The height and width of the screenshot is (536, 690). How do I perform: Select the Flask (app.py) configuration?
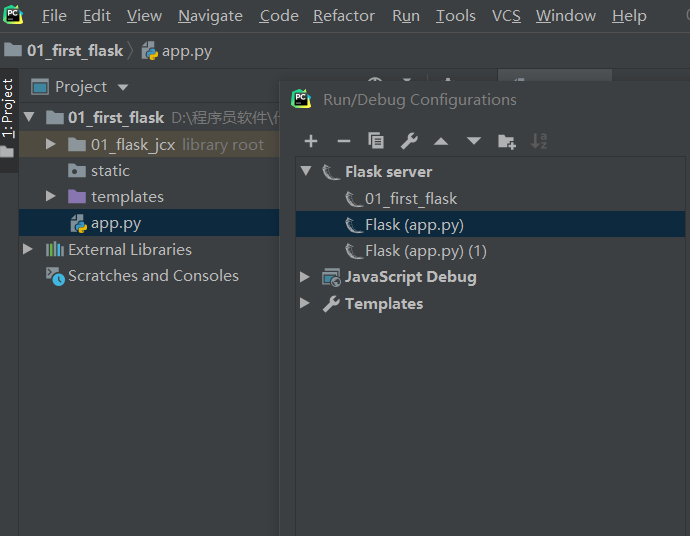click(414, 225)
